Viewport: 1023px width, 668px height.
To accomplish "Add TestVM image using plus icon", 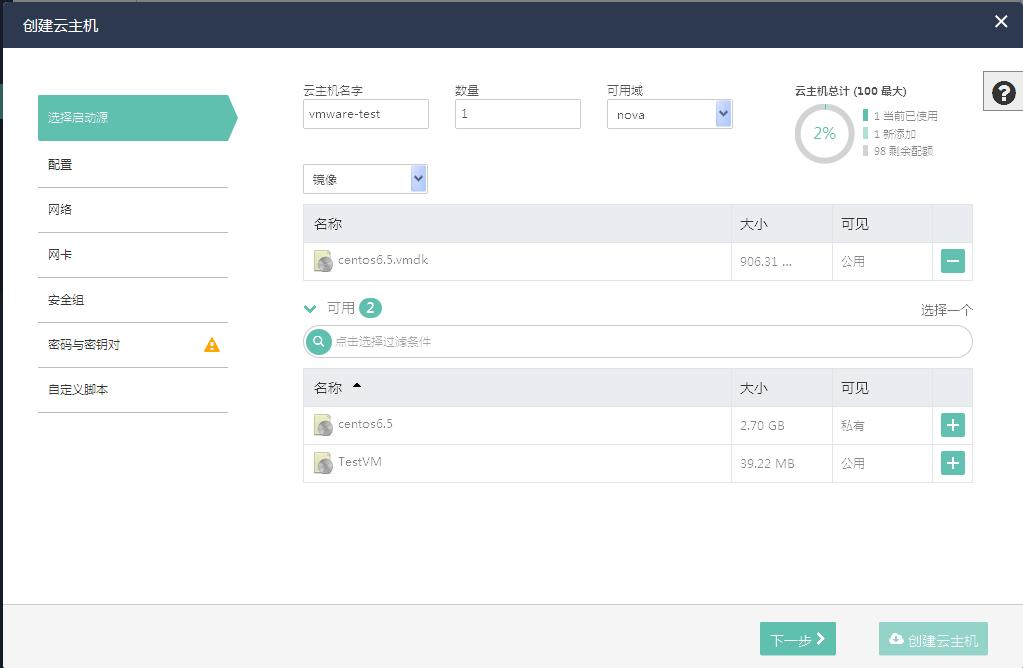I will 952,464.
